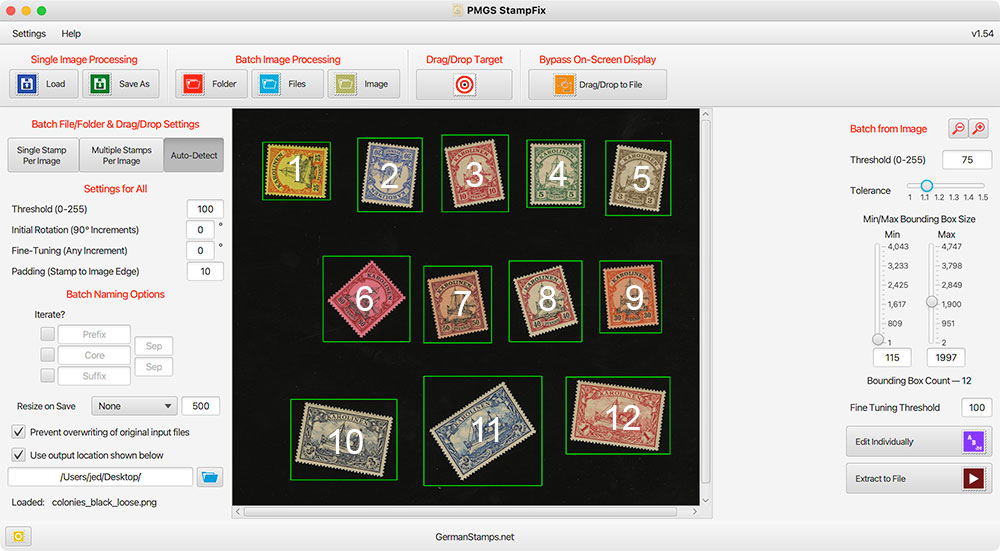Image resolution: width=1000 pixels, height=551 pixels.
Task: Click the zoom out magnifier icon
Action: coord(958,128)
